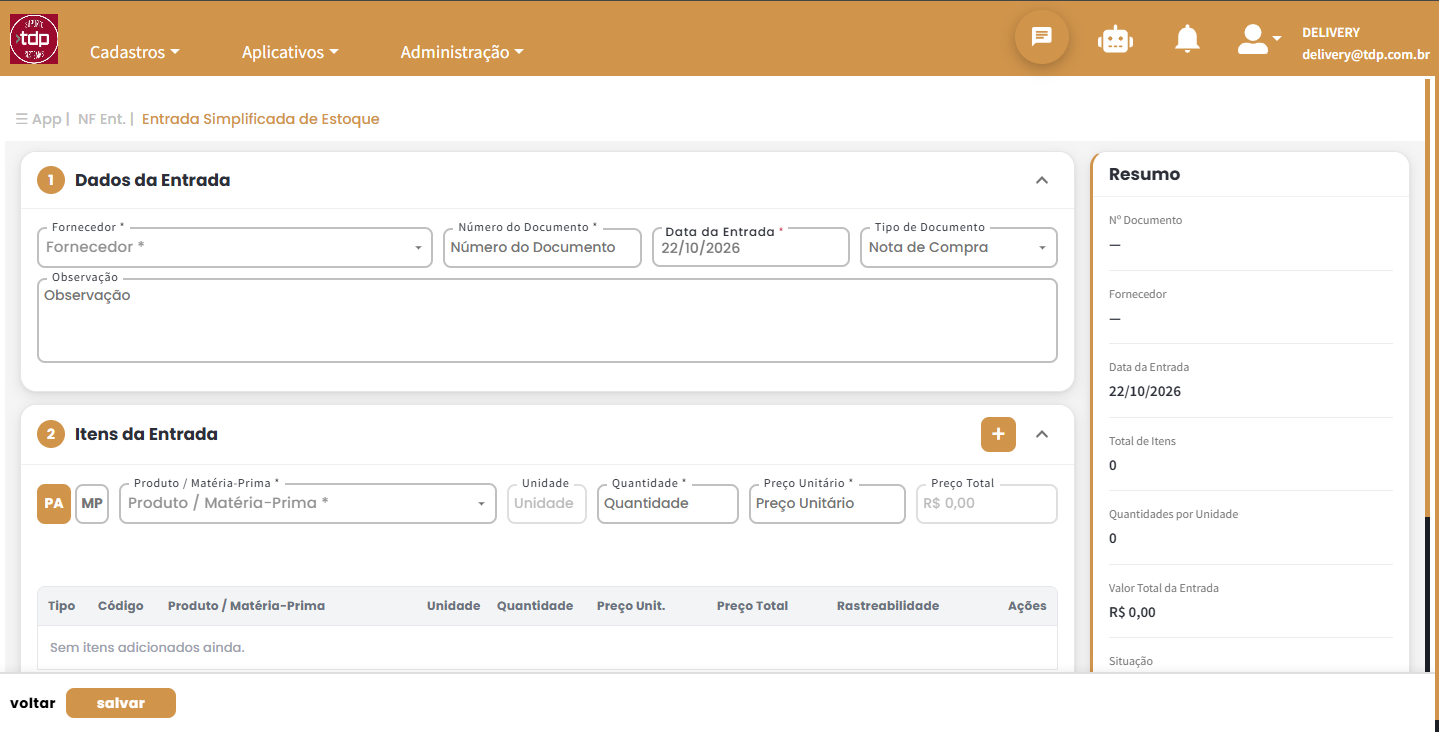This screenshot has height=732, width=1439.
Task: Click the hamburger App breadcrumb icon
Action: [21, 119]
